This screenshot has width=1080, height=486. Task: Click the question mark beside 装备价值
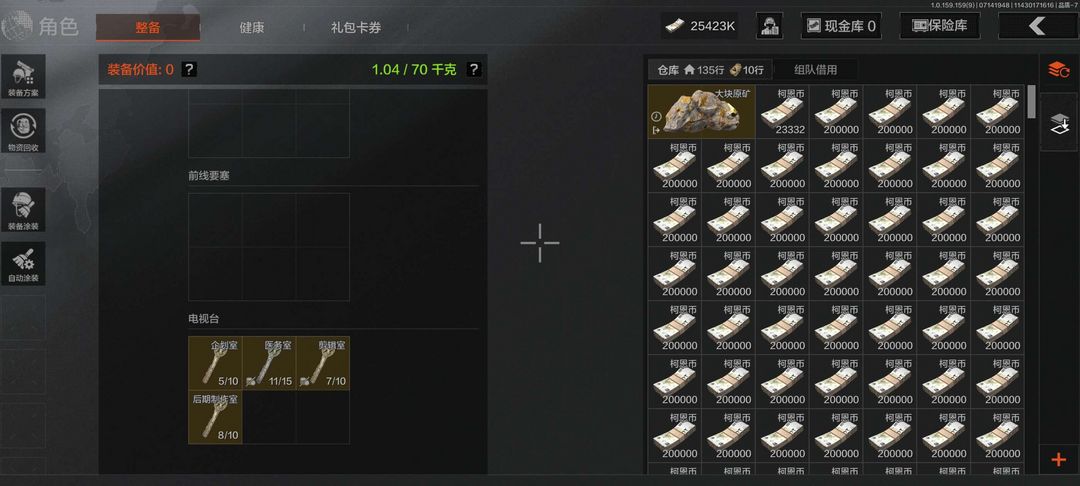click(189, 69)
